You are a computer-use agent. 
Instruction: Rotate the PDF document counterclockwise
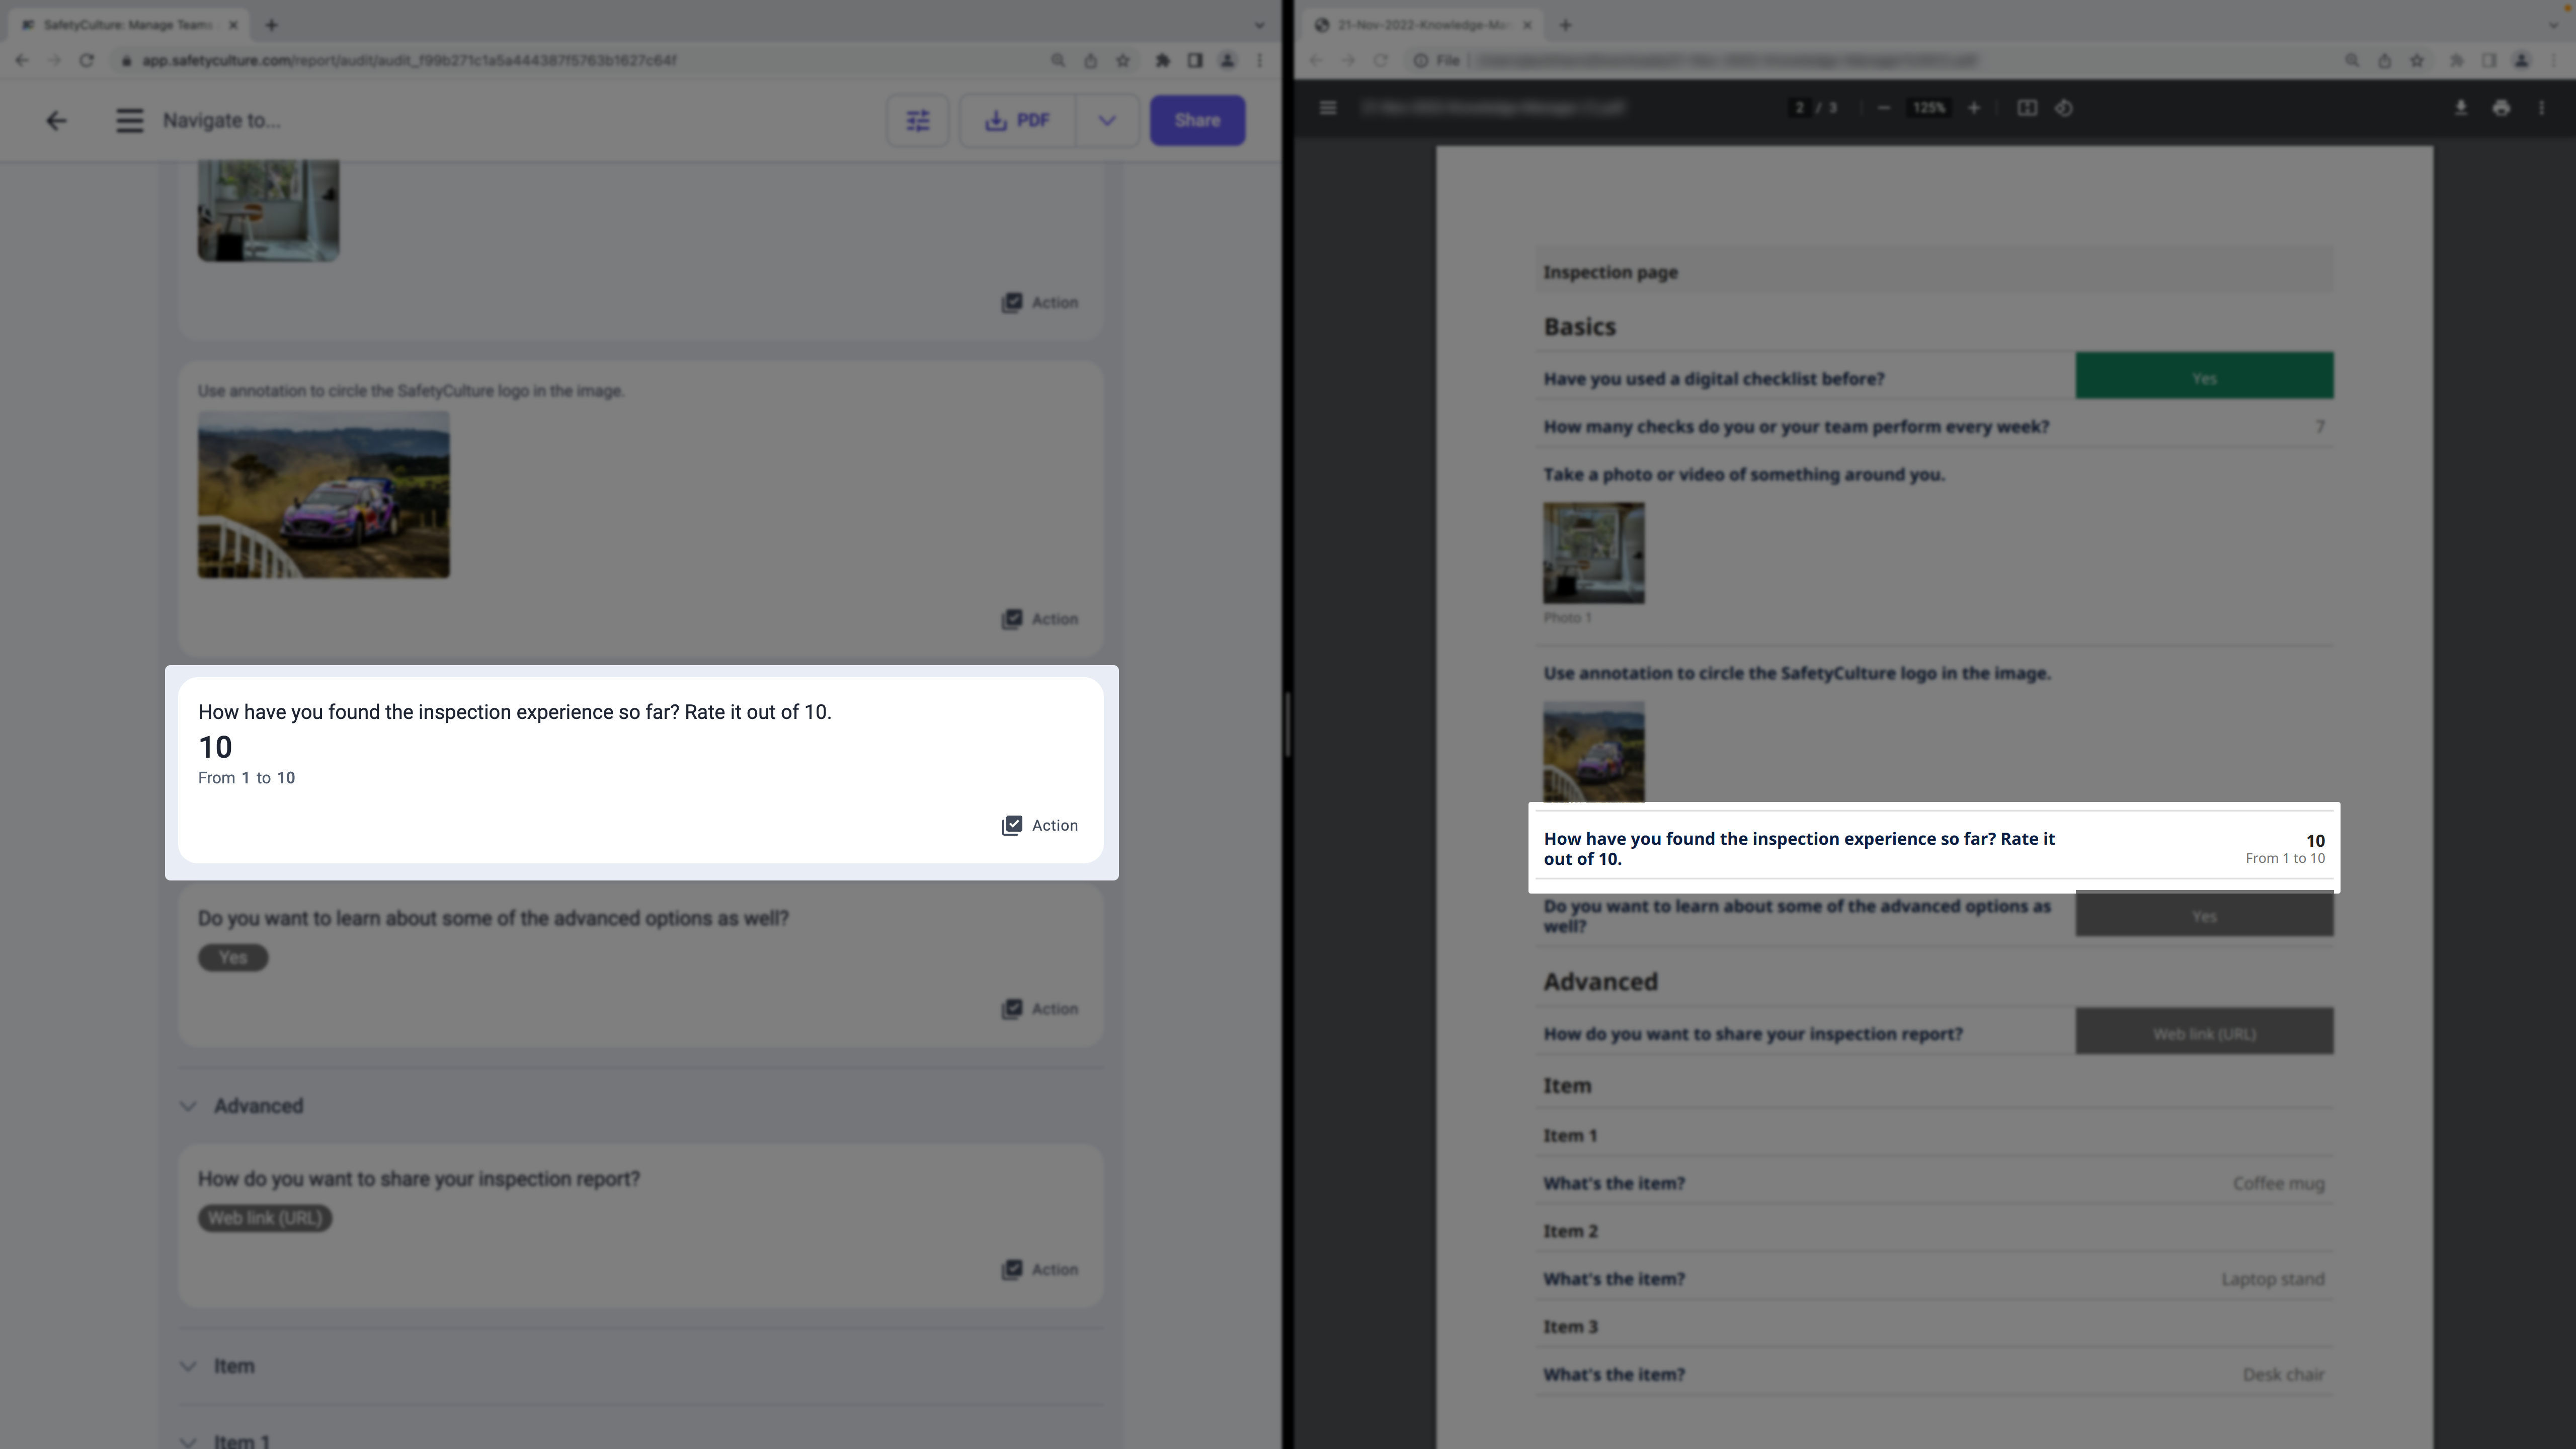point(2064,108)
